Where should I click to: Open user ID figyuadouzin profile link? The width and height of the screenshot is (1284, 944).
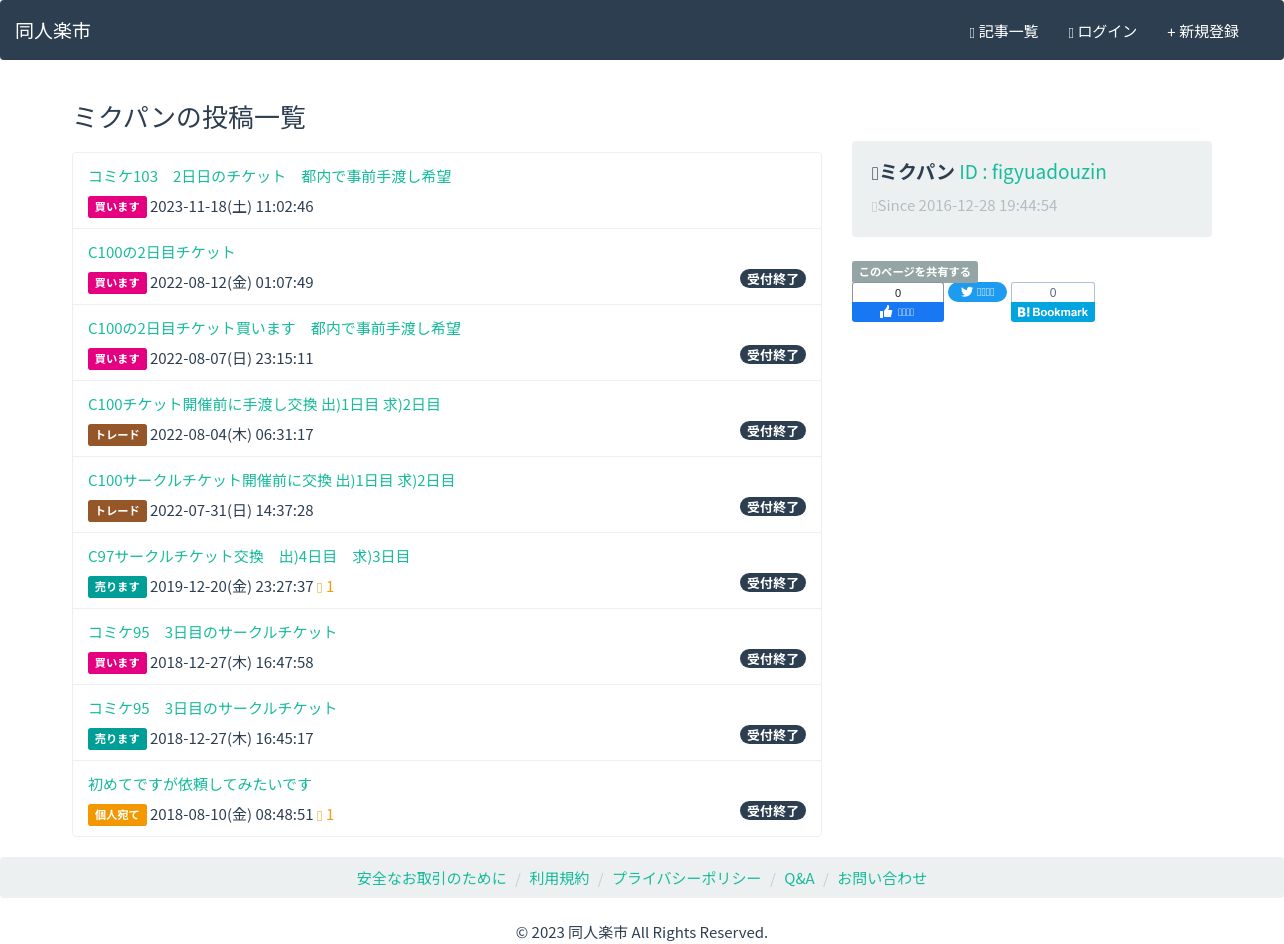[1033, 172]
